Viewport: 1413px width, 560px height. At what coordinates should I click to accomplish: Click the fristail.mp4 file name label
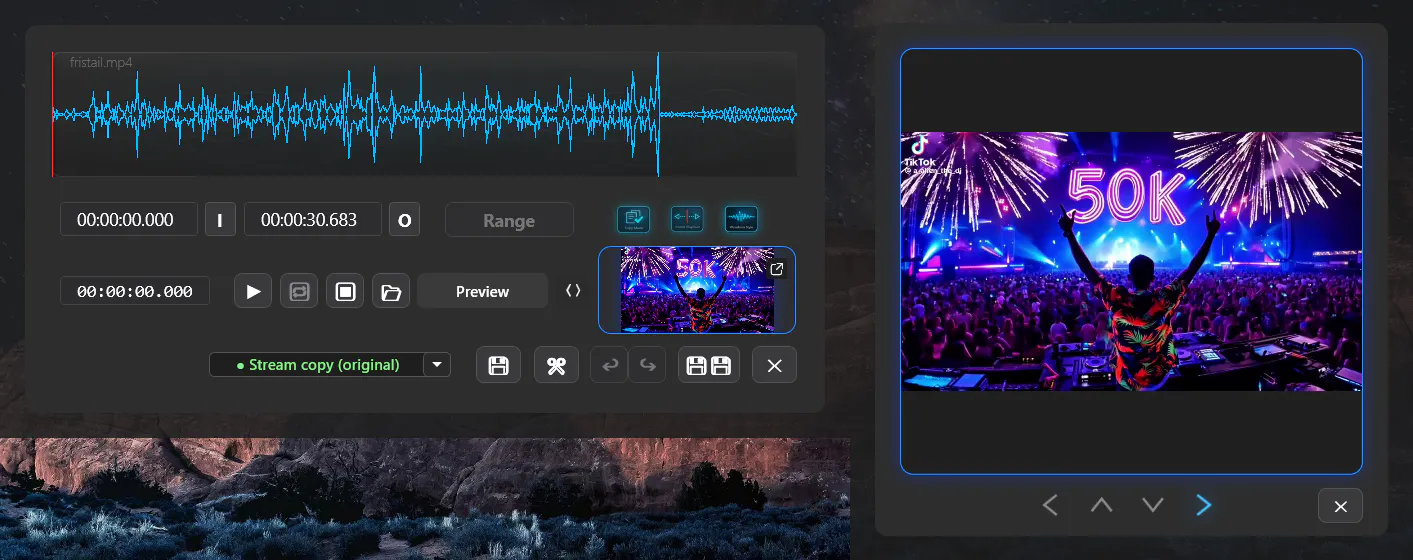tap(101, 62)
